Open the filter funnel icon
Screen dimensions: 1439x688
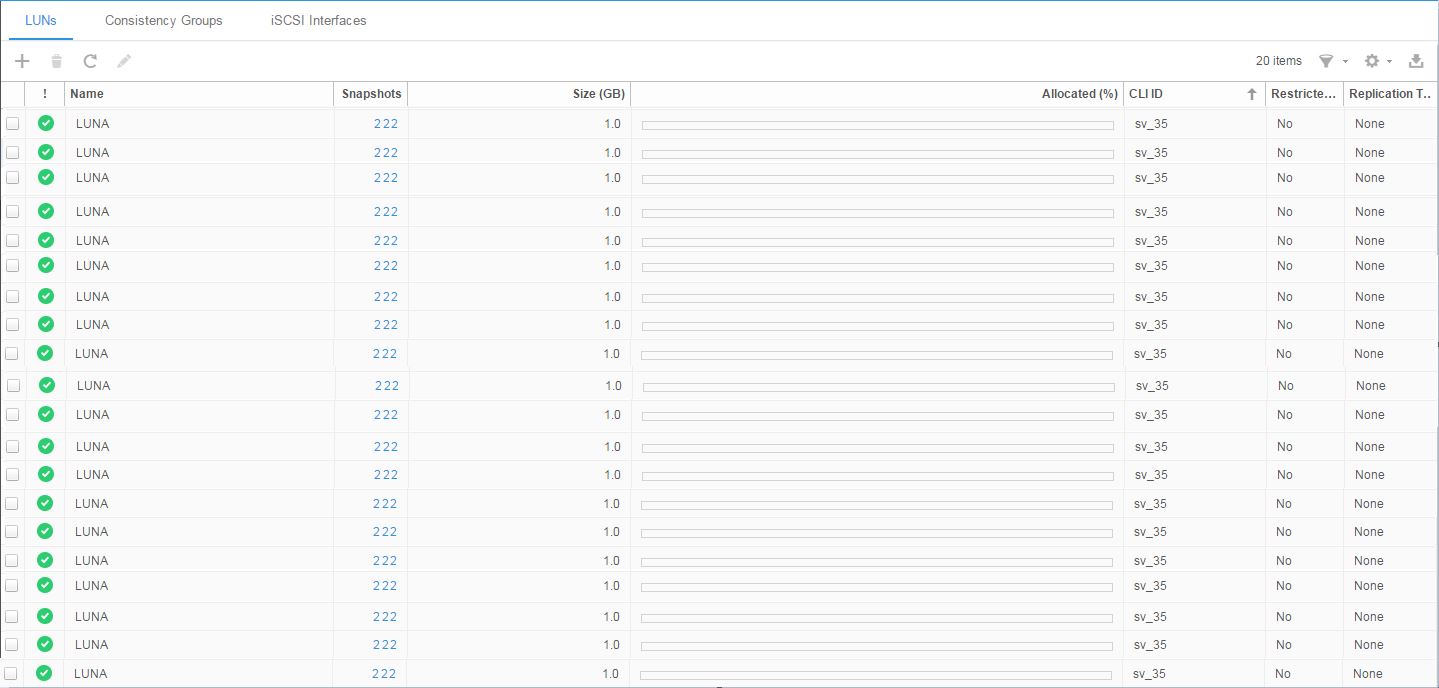point(1328,60)
